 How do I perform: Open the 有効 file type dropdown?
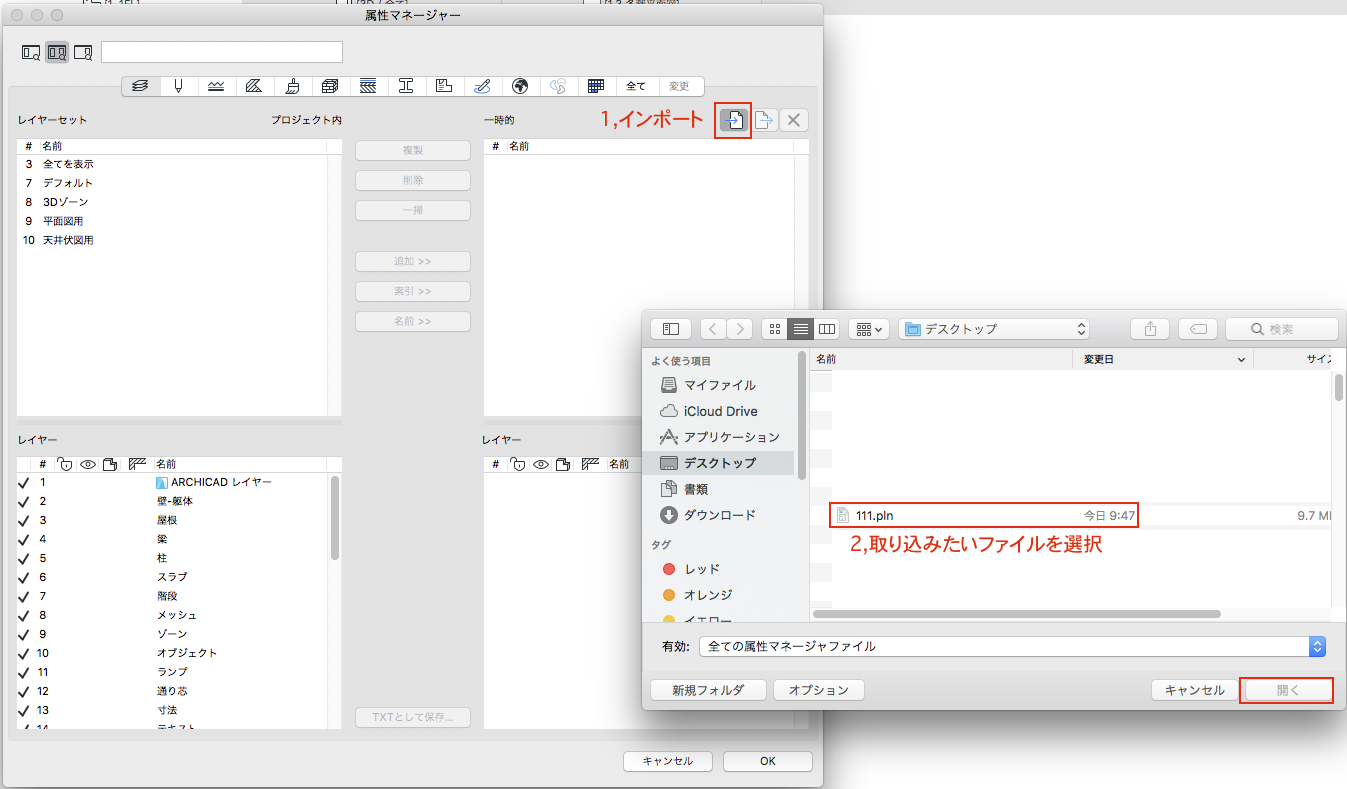coord(1012,647)
